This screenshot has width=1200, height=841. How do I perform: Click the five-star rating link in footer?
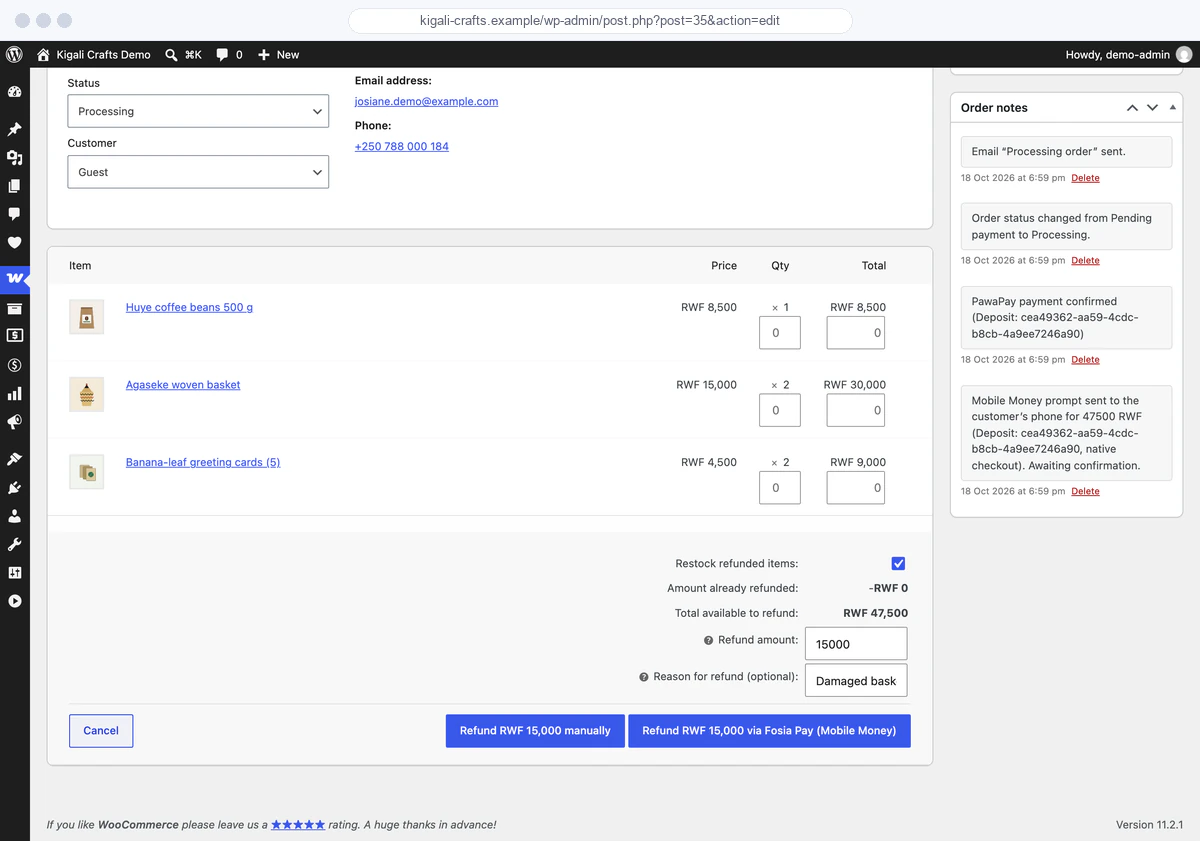coord(298,825)
